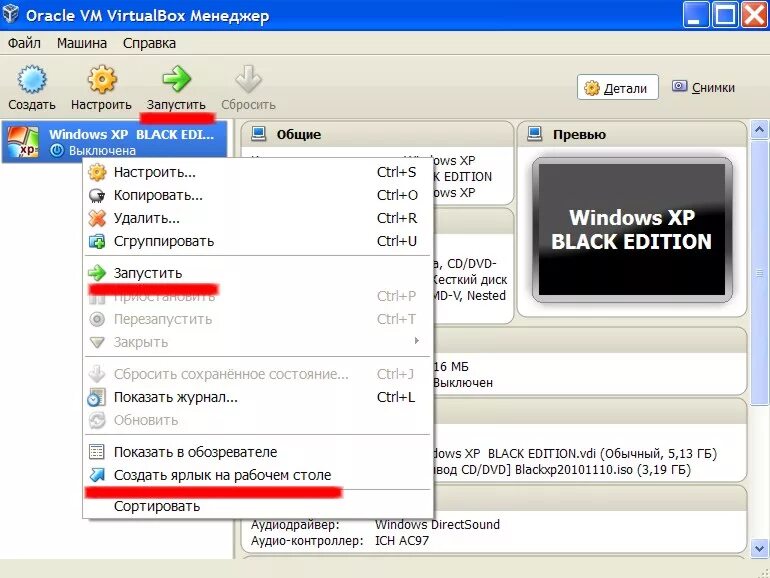Click the monitor icon in the Общие header
Viewport: 770px width, 578px height.
[x=259, y=134]
